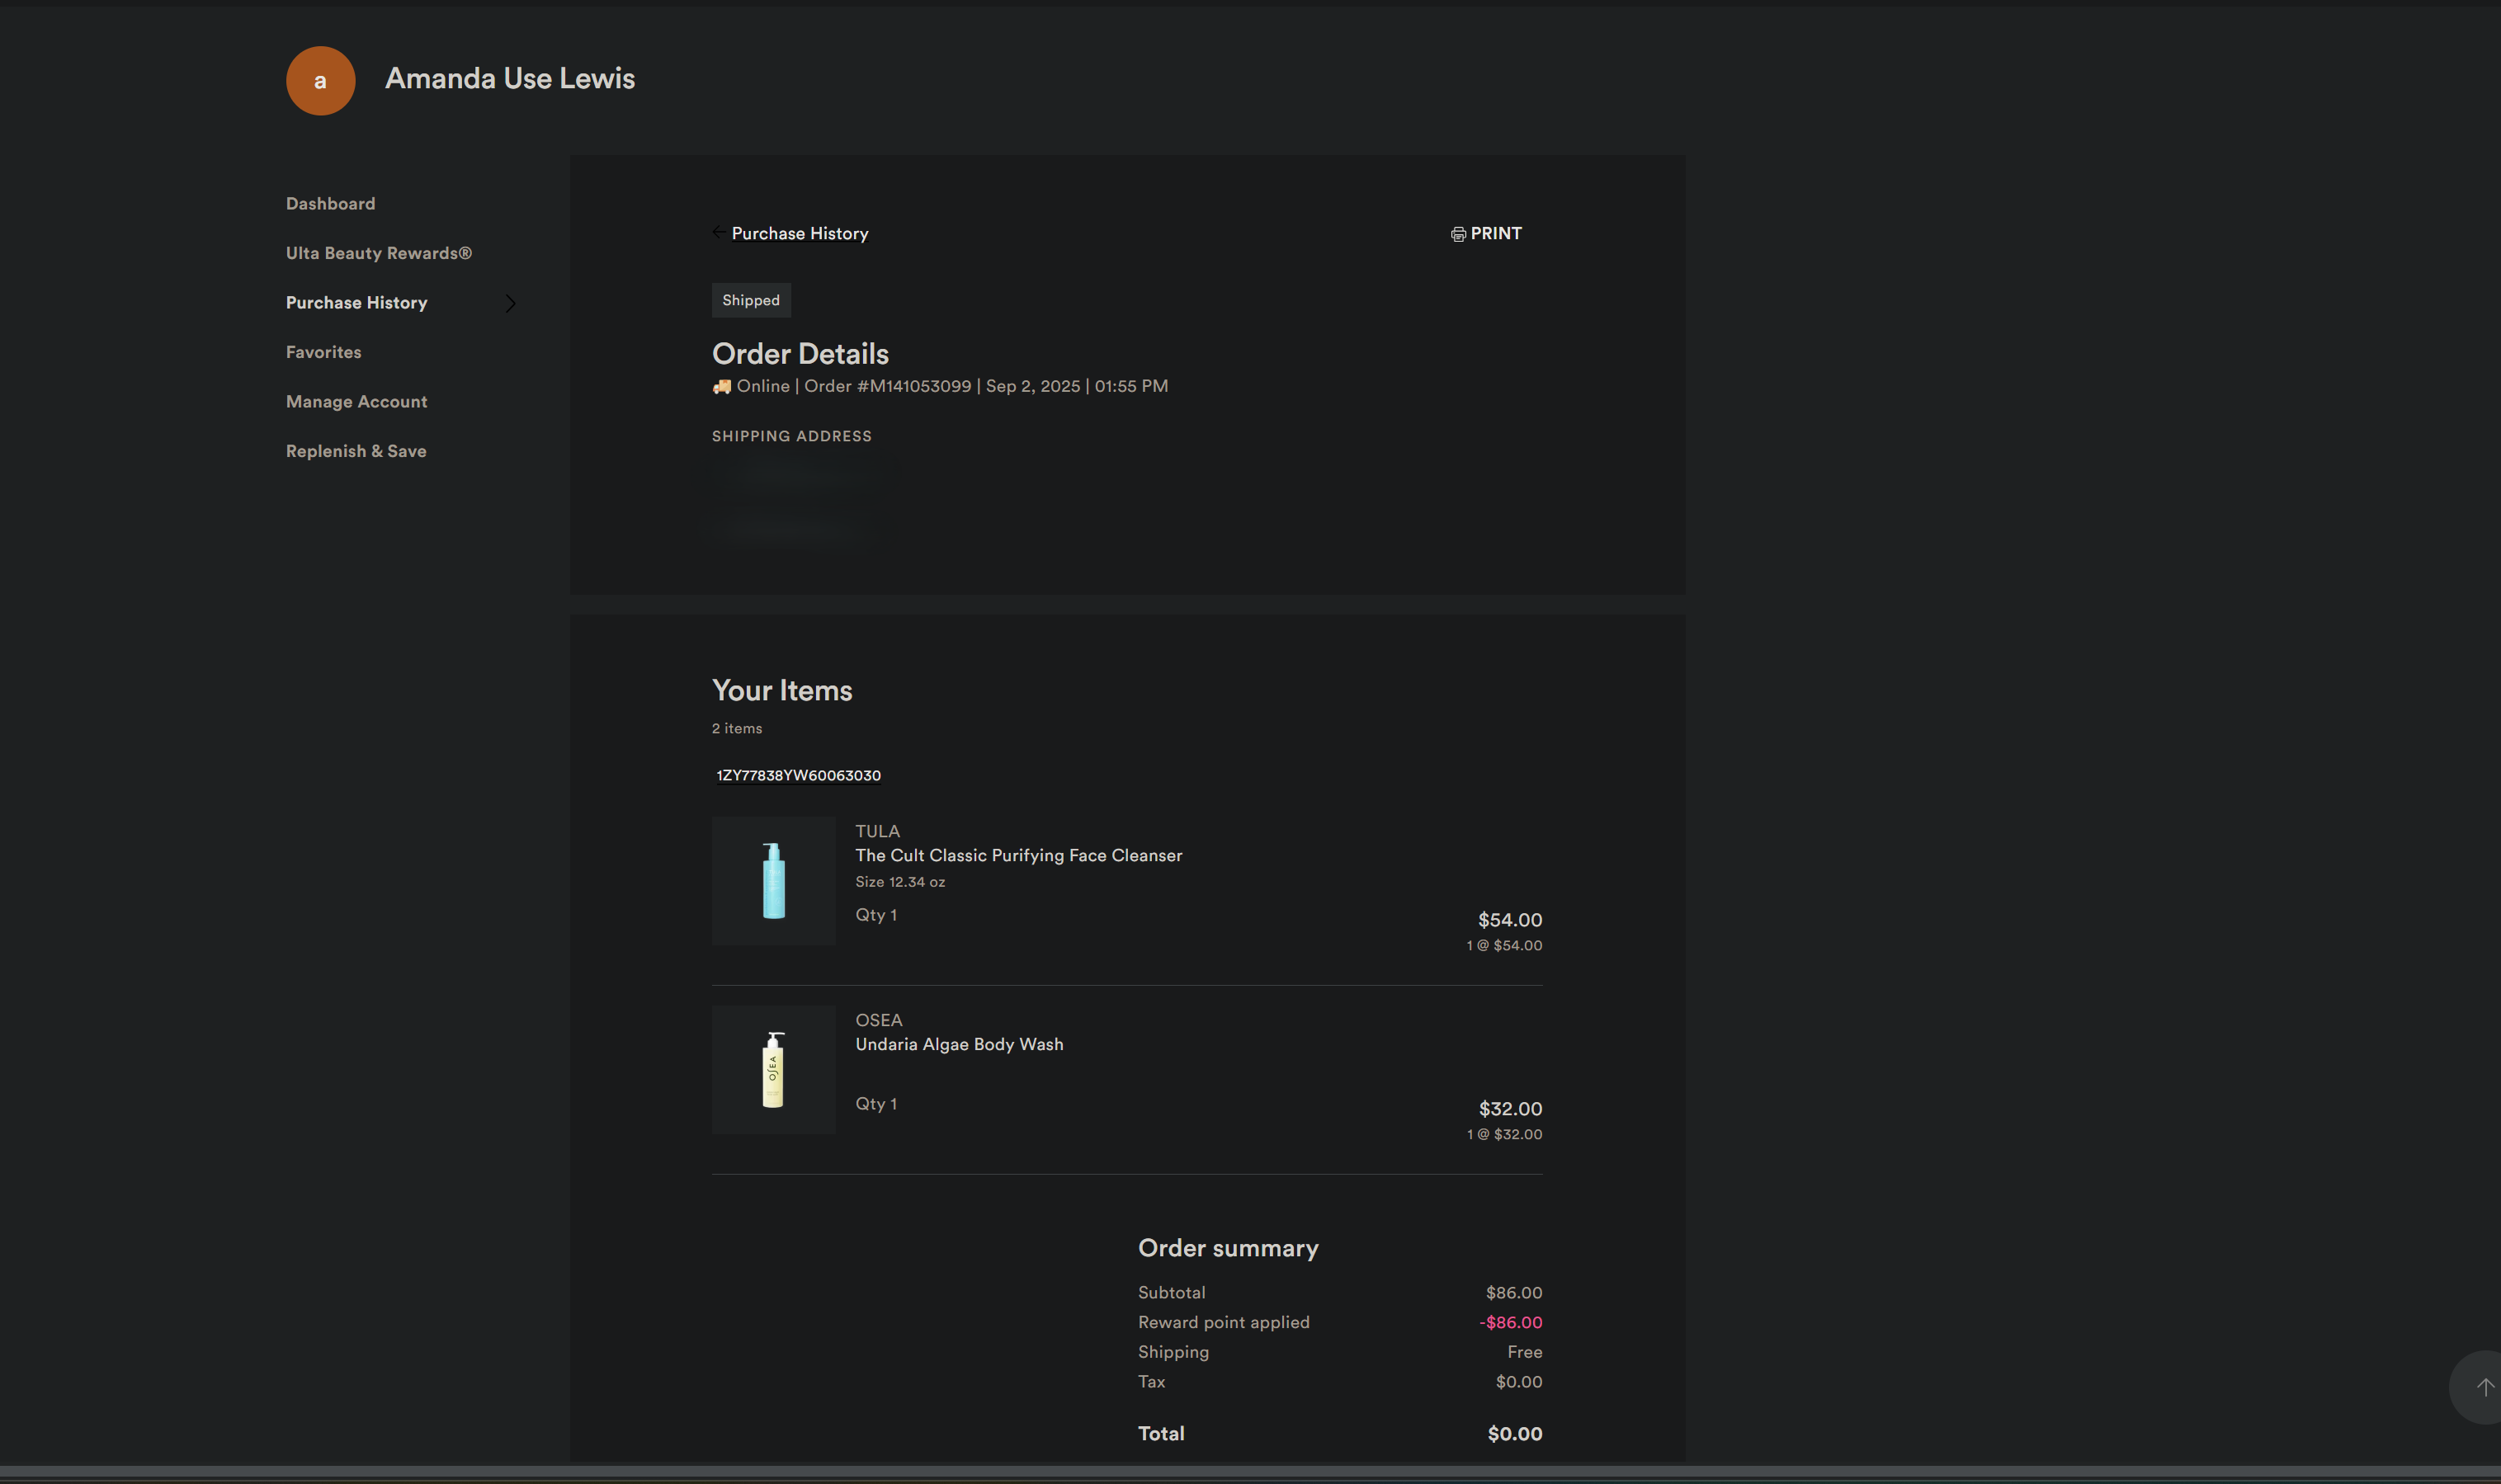Go to Favorites in the sidebar
The width and height of the screenshot is (2501, 1484).
pos(323,352)
